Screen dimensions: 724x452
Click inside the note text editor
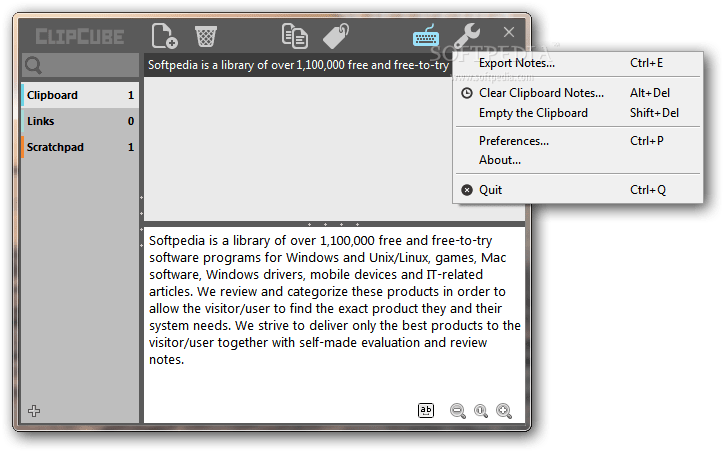click(334, 325)
